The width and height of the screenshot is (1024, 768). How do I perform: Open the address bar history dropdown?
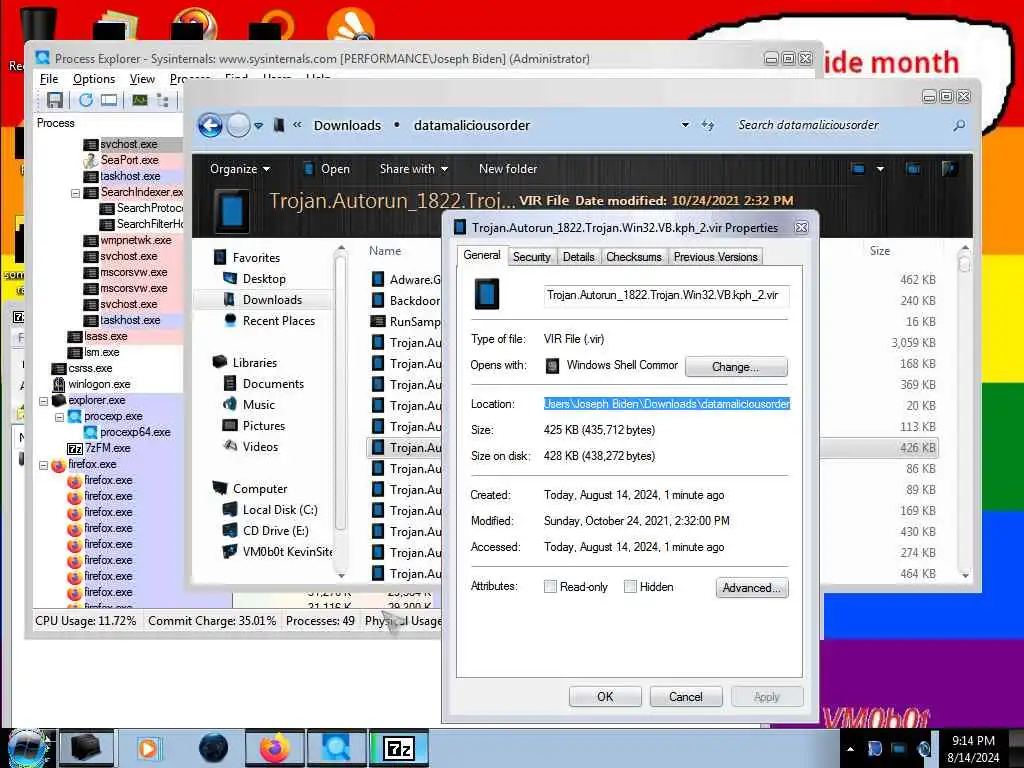(685, 125)
